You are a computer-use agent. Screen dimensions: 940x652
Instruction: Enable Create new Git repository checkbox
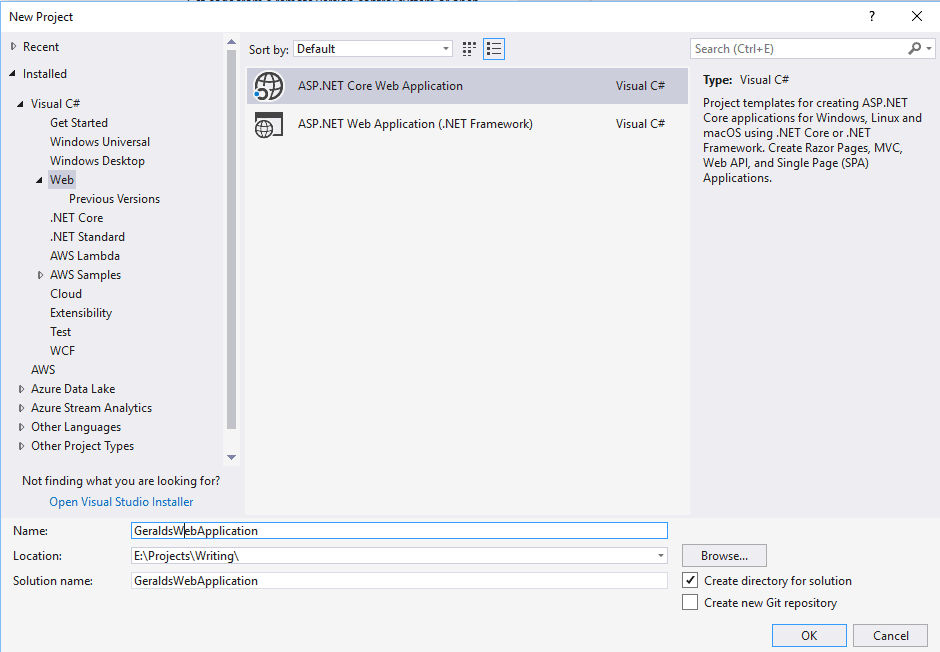tap(690, 602)
